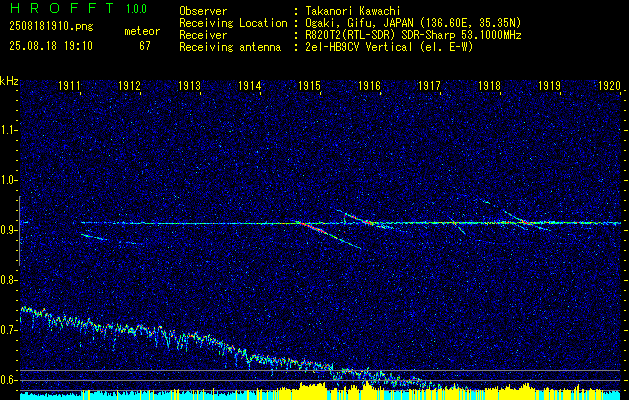Screen dimensions: 629x400
Task: Click the meteor echo crossing carrier near 1918
Action: (526, 221)
